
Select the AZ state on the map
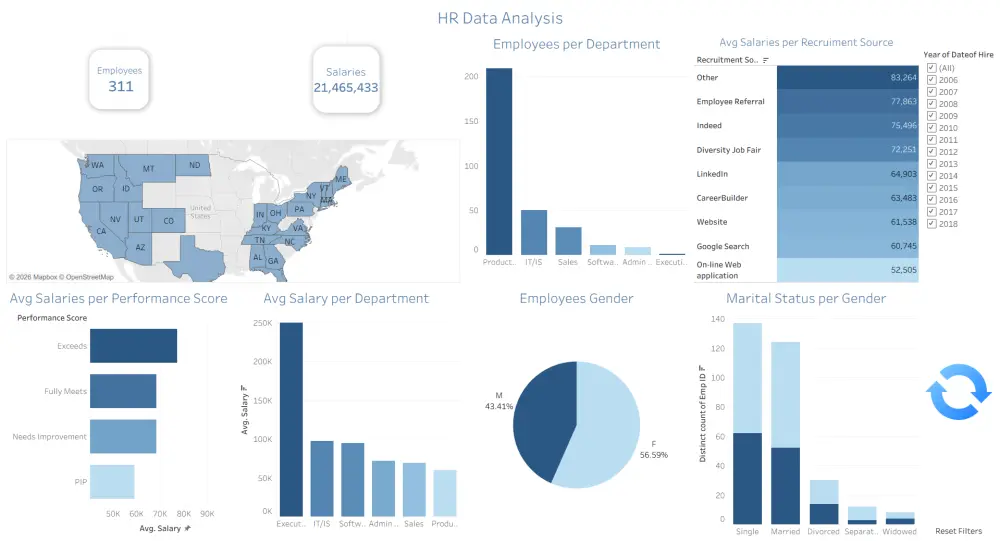tap(139, 247)
